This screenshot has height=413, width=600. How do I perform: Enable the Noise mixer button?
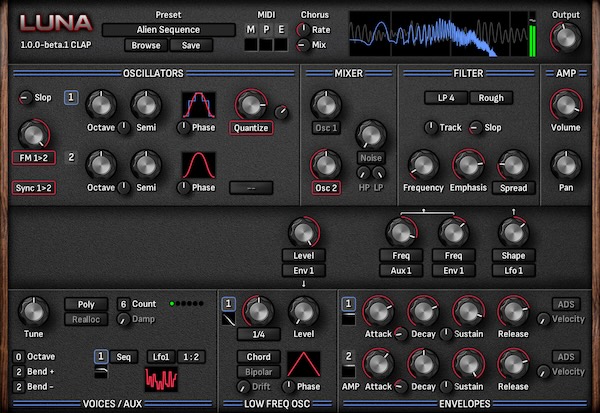pos(371,158)
